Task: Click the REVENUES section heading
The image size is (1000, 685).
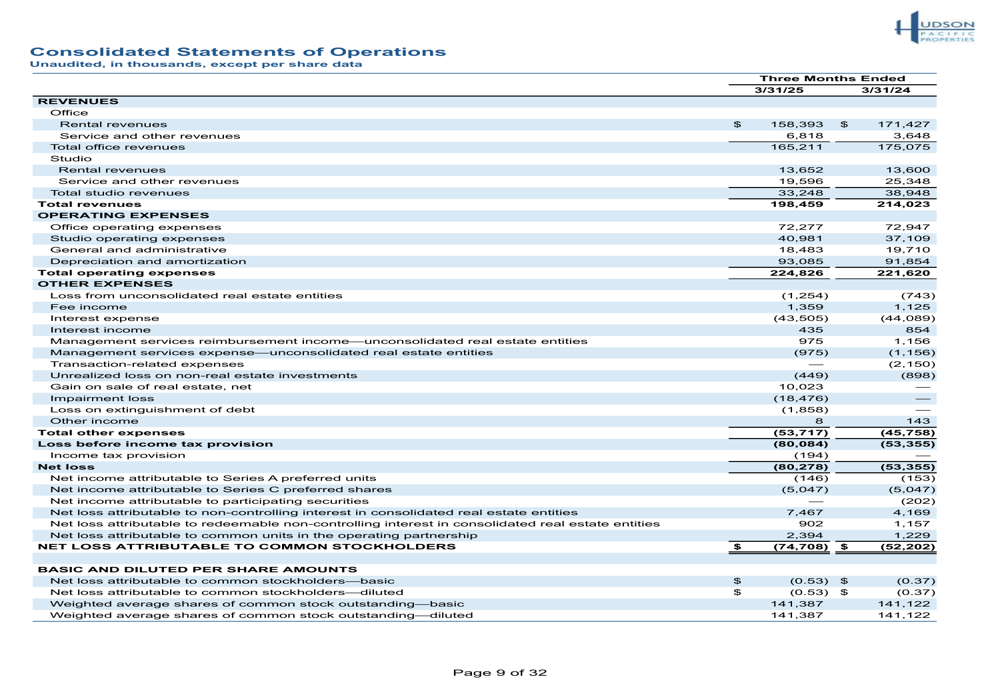Action: point(78,101)
